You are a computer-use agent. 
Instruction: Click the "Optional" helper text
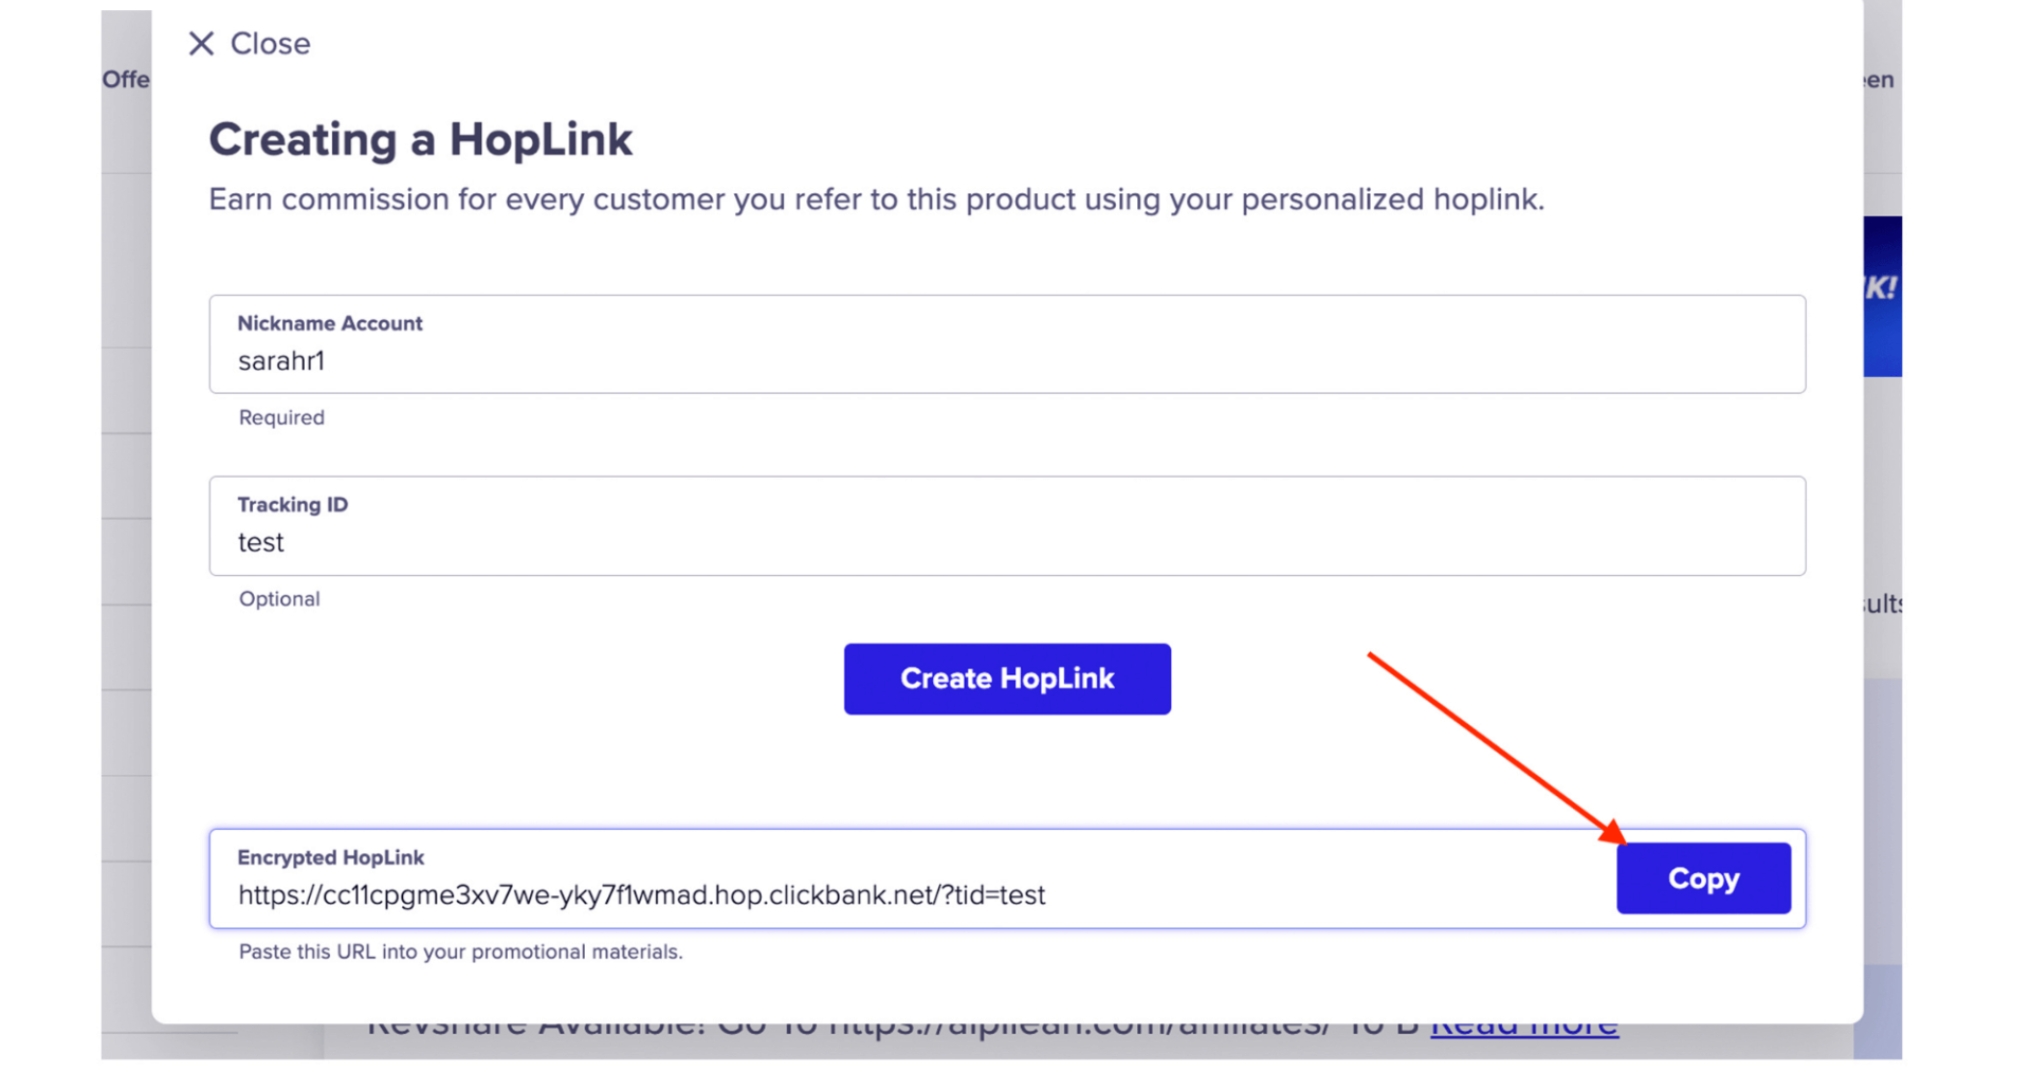coord(279,599)
